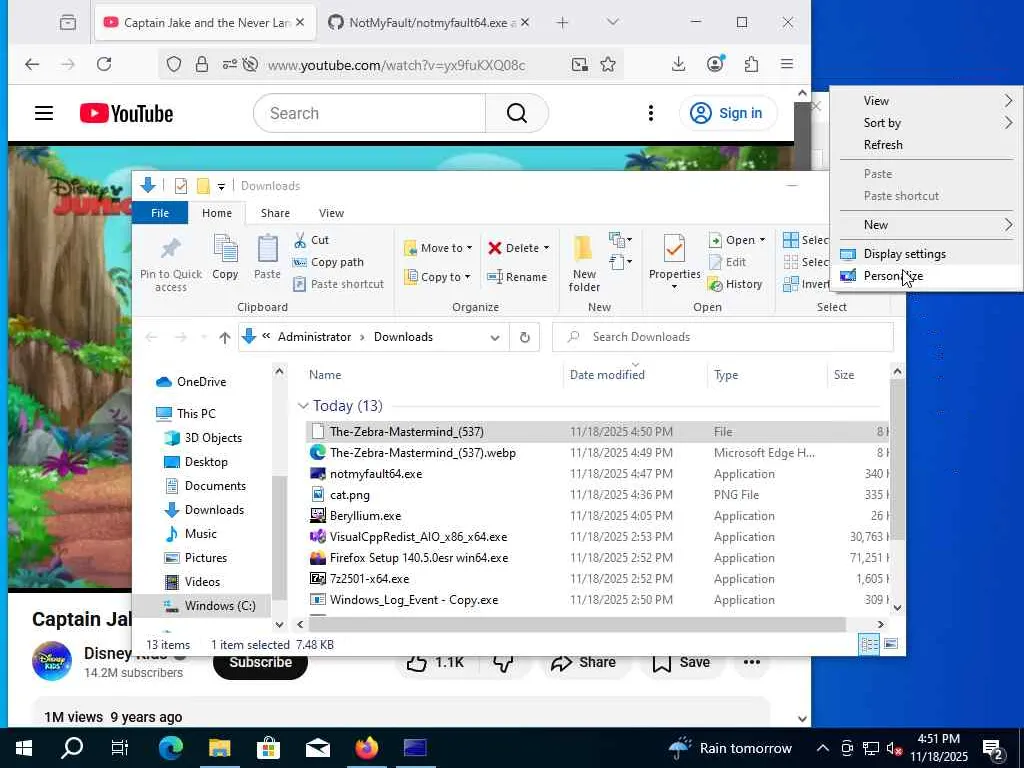Switch to large icons view button
Viewport: 1024px width, 768px height.
(890, 644)
